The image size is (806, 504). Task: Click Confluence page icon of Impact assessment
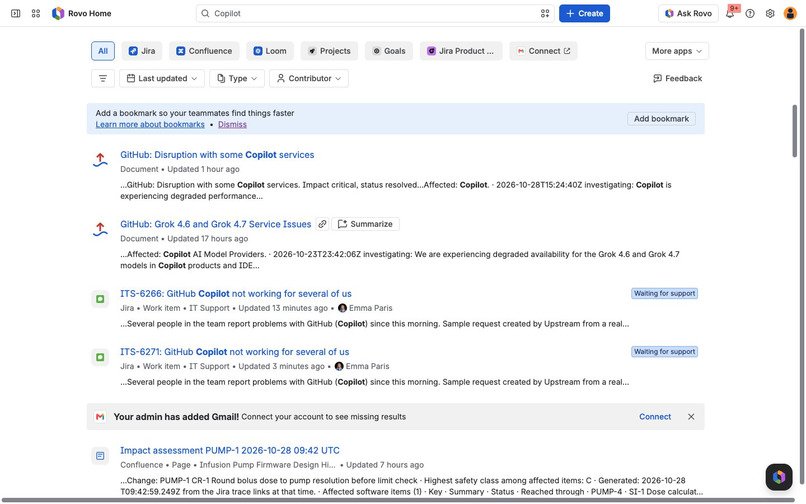click(100, 456)
